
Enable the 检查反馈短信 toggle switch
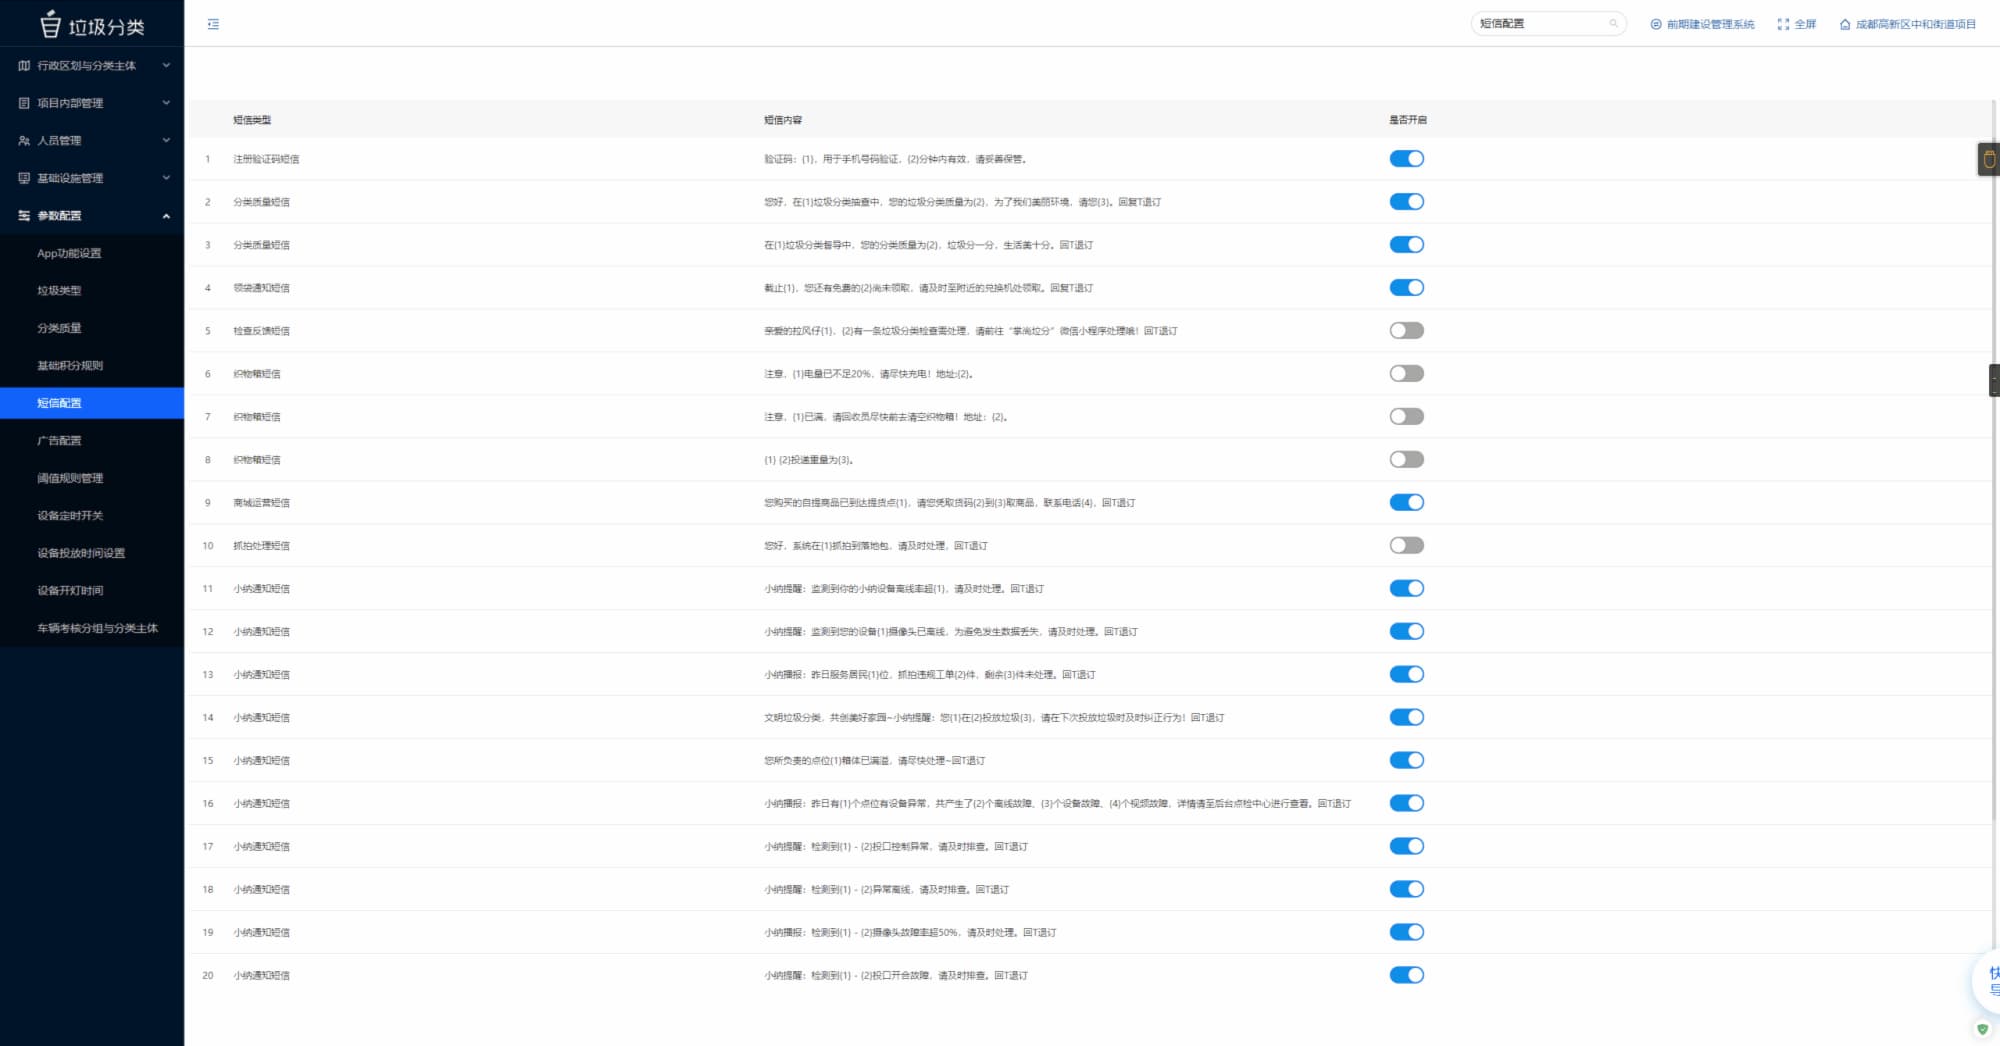[1406, 331]
